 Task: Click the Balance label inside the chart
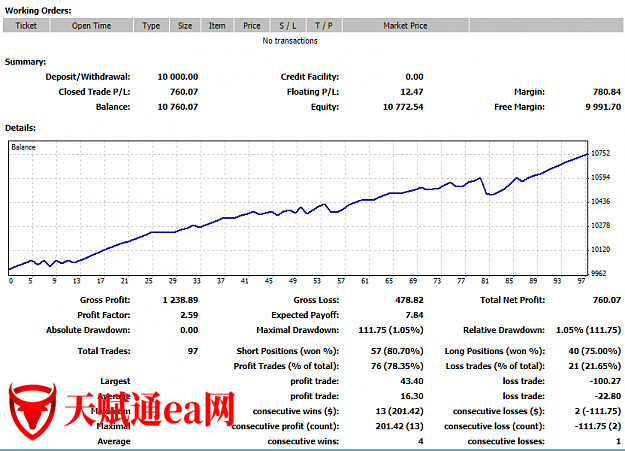pyautogui.click(x=23, y=147)
